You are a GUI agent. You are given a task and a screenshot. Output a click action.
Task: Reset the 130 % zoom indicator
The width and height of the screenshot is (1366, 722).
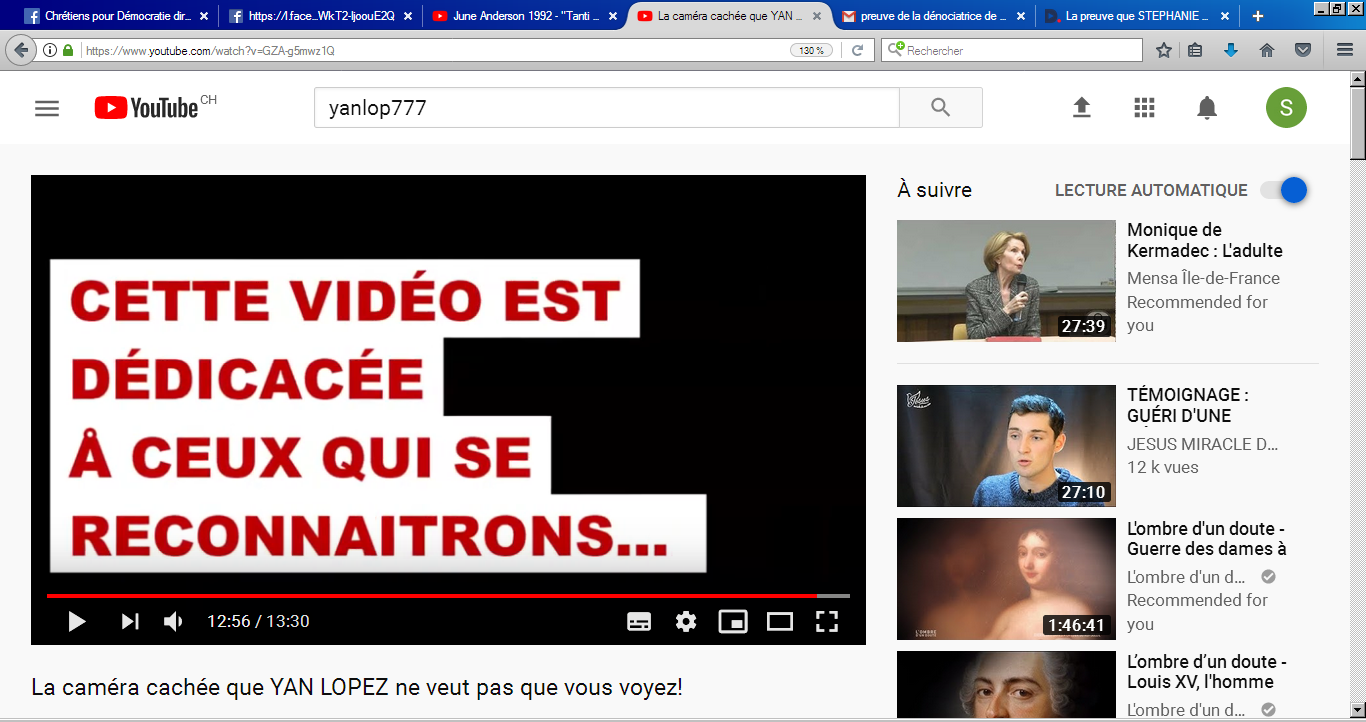[x=811, y=50]
